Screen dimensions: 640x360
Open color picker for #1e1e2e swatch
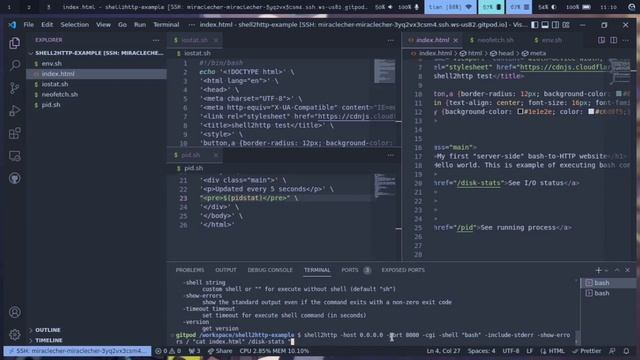coord(520,111)
